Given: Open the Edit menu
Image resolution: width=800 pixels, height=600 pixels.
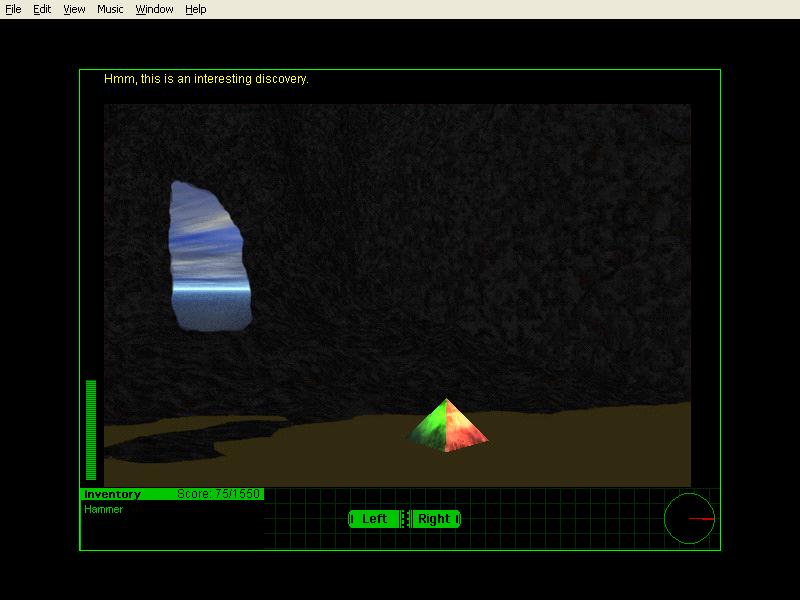Looking at the screenshot, I should coord(41,9).
